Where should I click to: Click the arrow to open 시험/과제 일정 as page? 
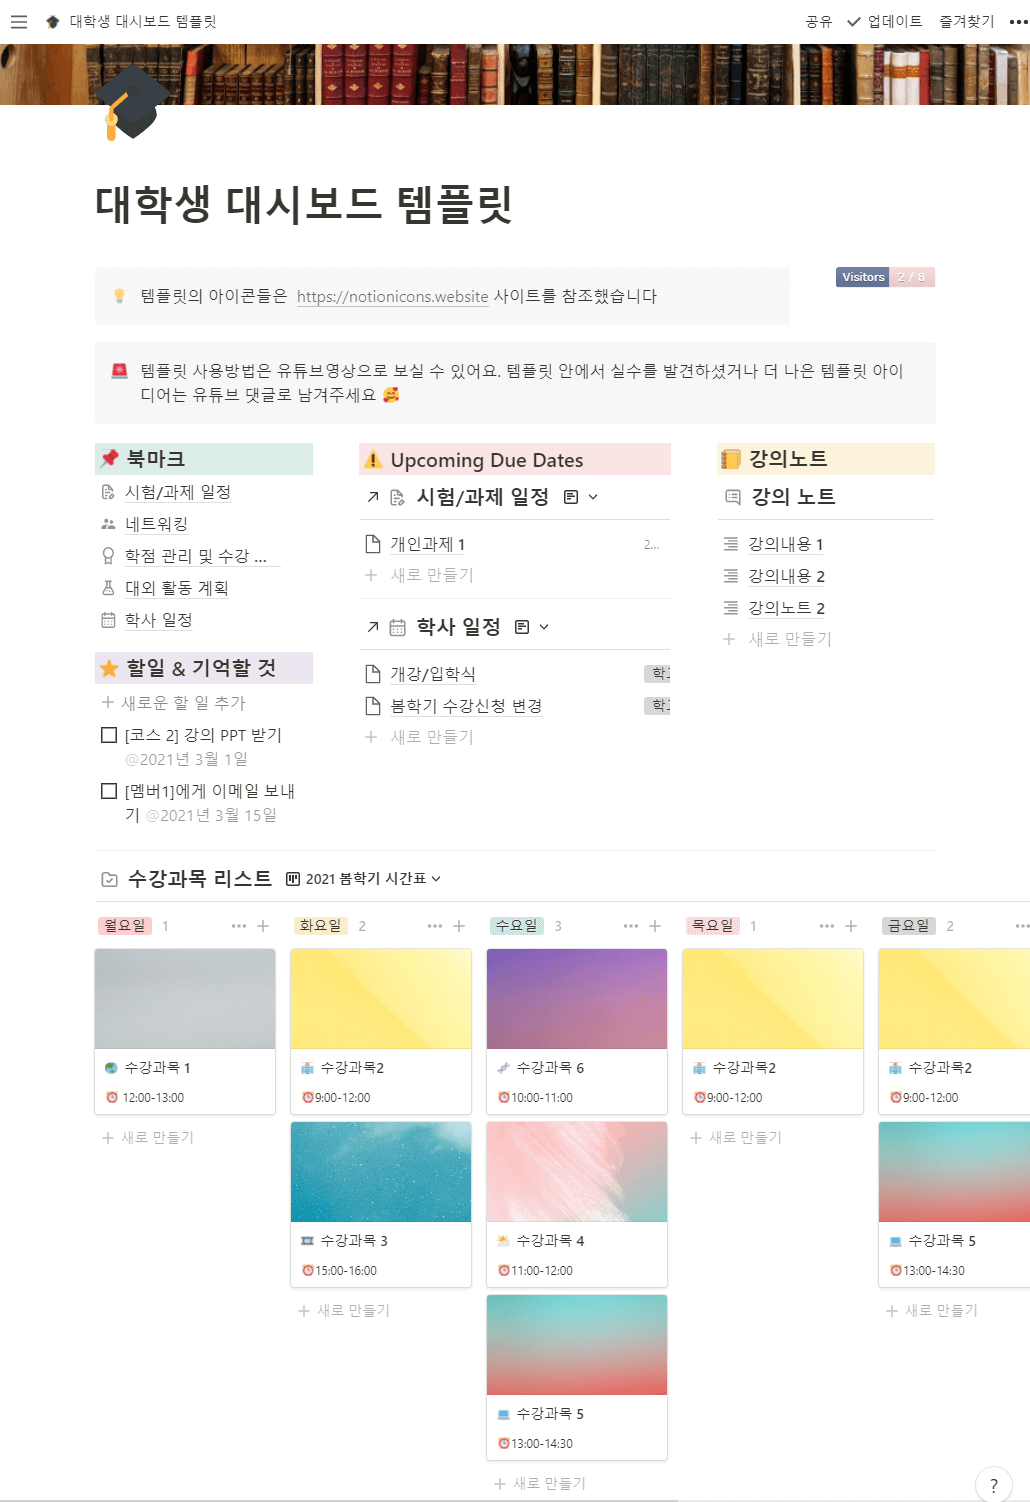coord(371,496)
